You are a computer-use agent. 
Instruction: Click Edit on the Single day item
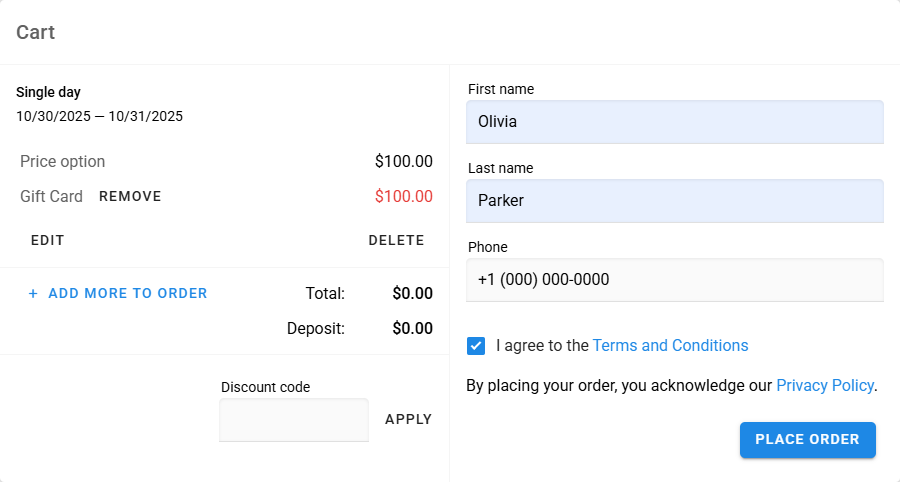[x=48, y=241]
